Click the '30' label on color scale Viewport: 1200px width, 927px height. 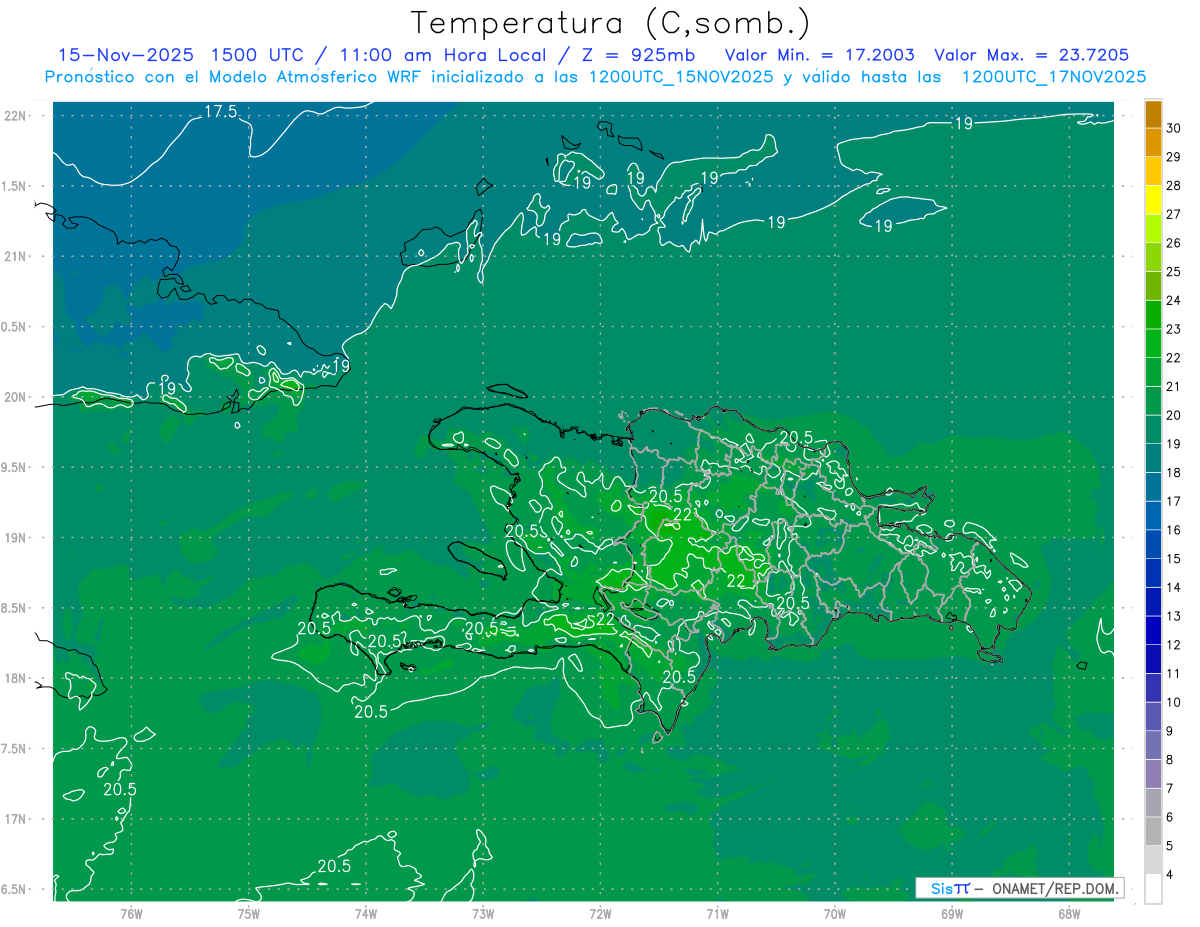pyautogui.click(x=1174, y=129)
